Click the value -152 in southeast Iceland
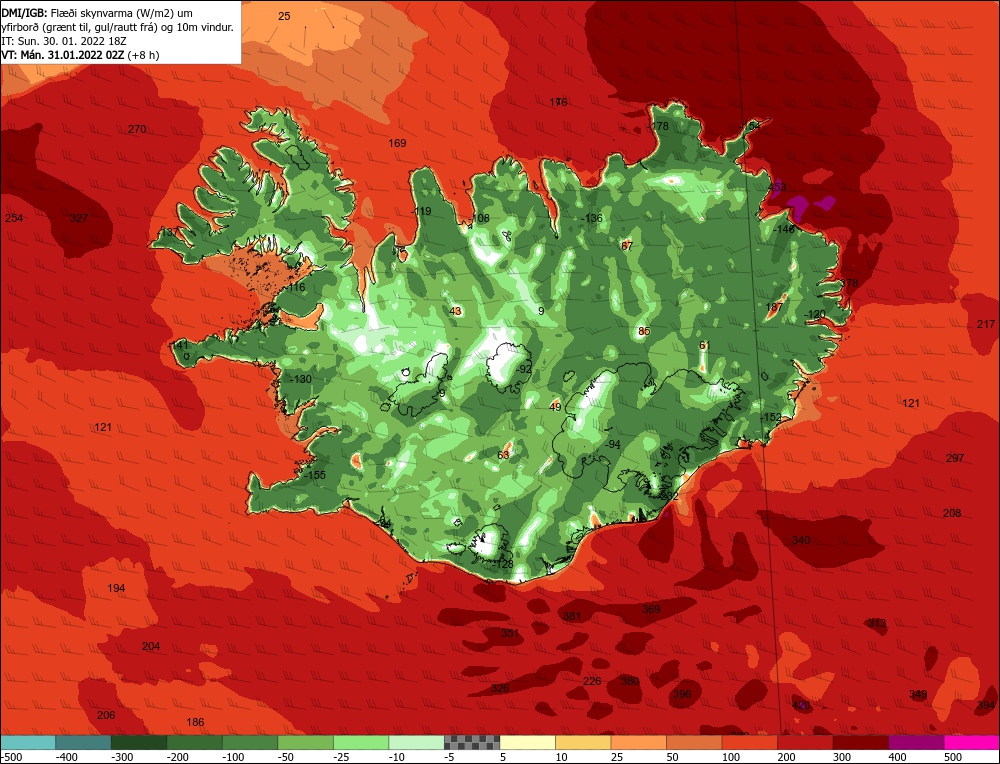Image resolution: width=1000 pixels, height=764 pixels. point(771,417)
